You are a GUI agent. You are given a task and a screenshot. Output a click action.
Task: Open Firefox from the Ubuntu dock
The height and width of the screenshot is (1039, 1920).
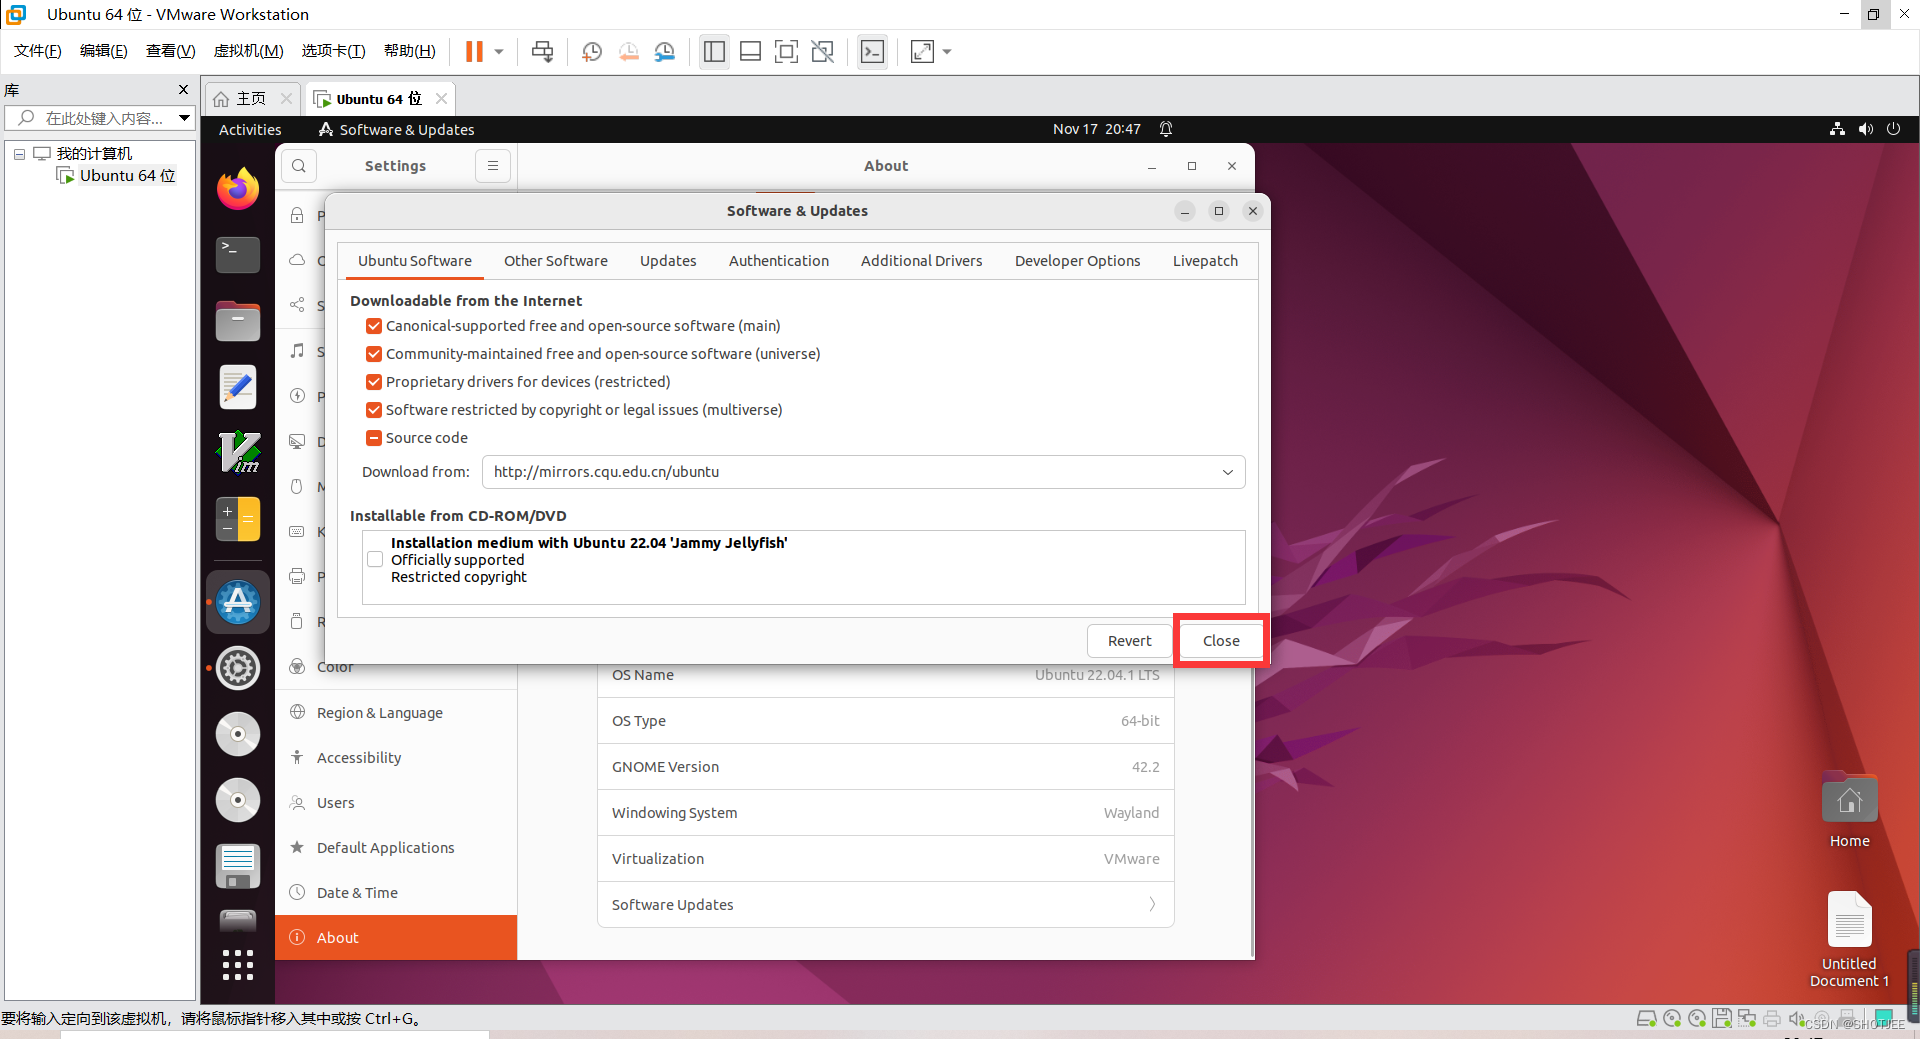tap(238, 189)
